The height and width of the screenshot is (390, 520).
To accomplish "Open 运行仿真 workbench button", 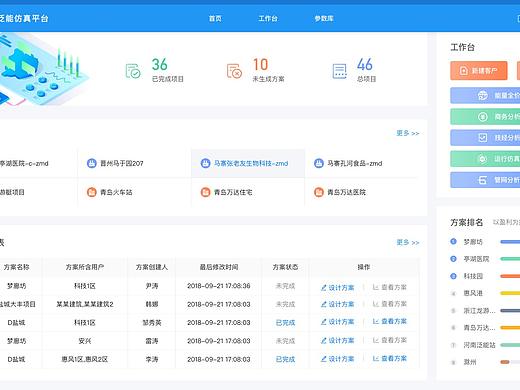I will (485, 159).
